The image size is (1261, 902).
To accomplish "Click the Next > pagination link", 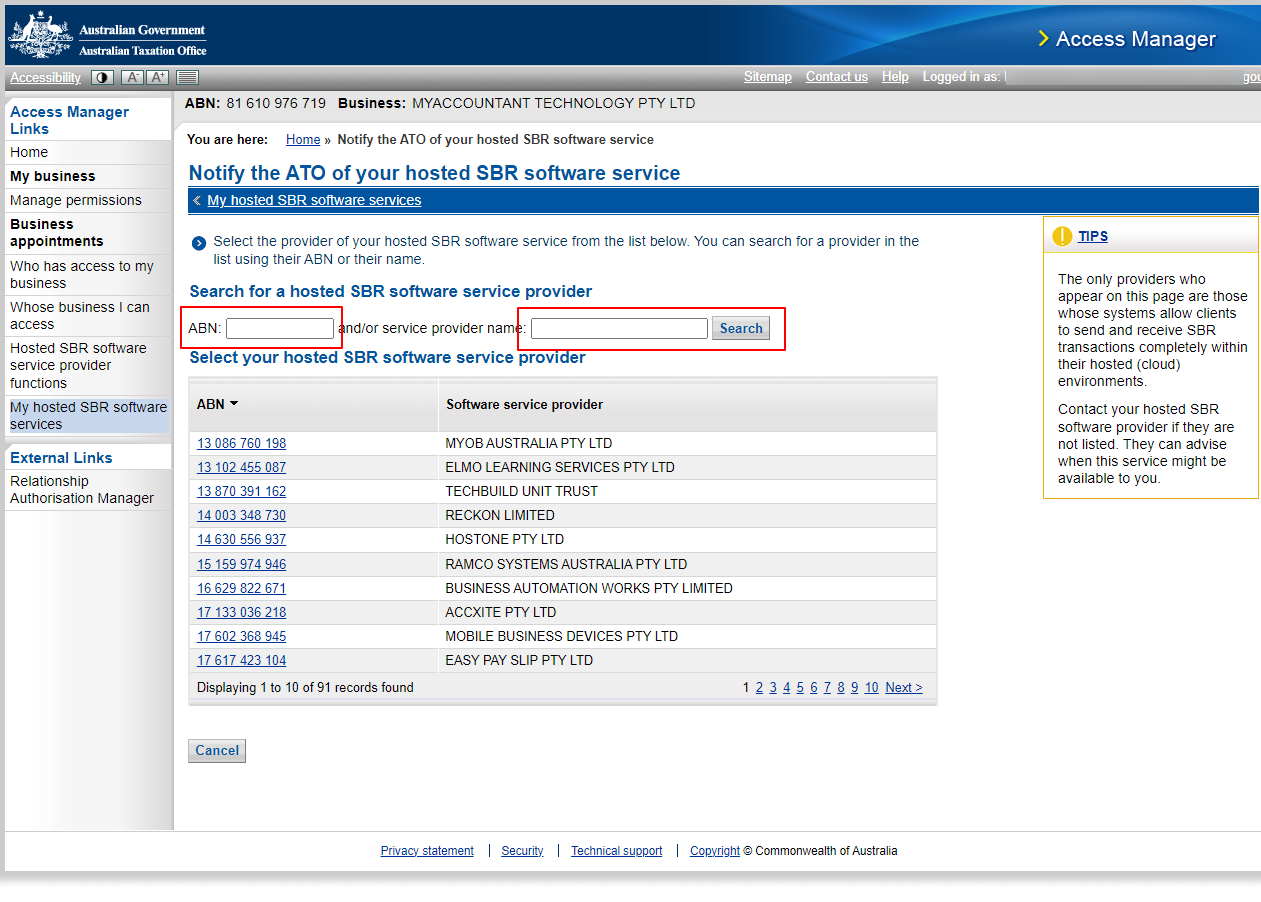I will coord(904,687).
